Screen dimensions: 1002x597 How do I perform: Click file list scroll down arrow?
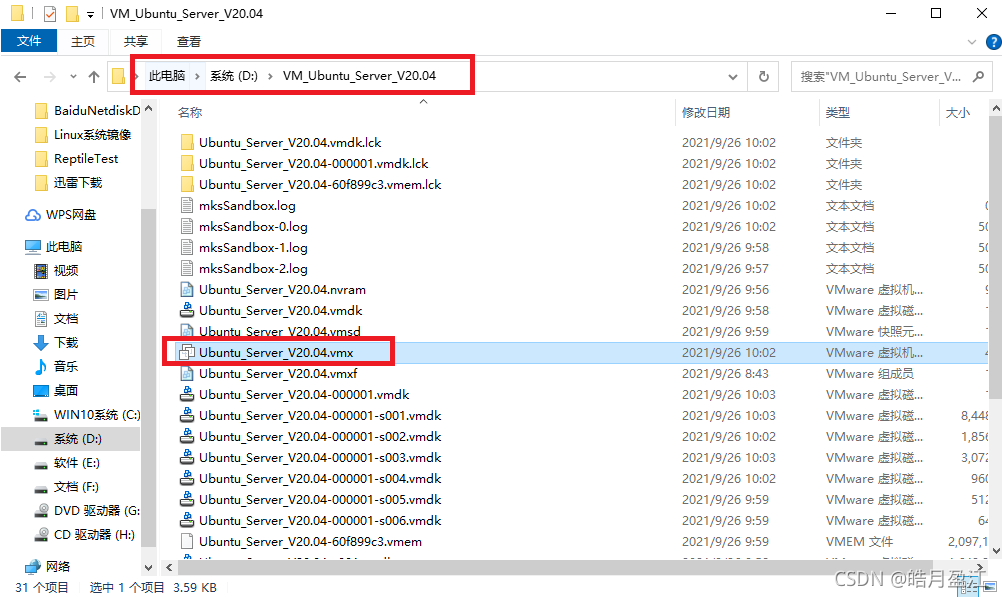[996, 550]
